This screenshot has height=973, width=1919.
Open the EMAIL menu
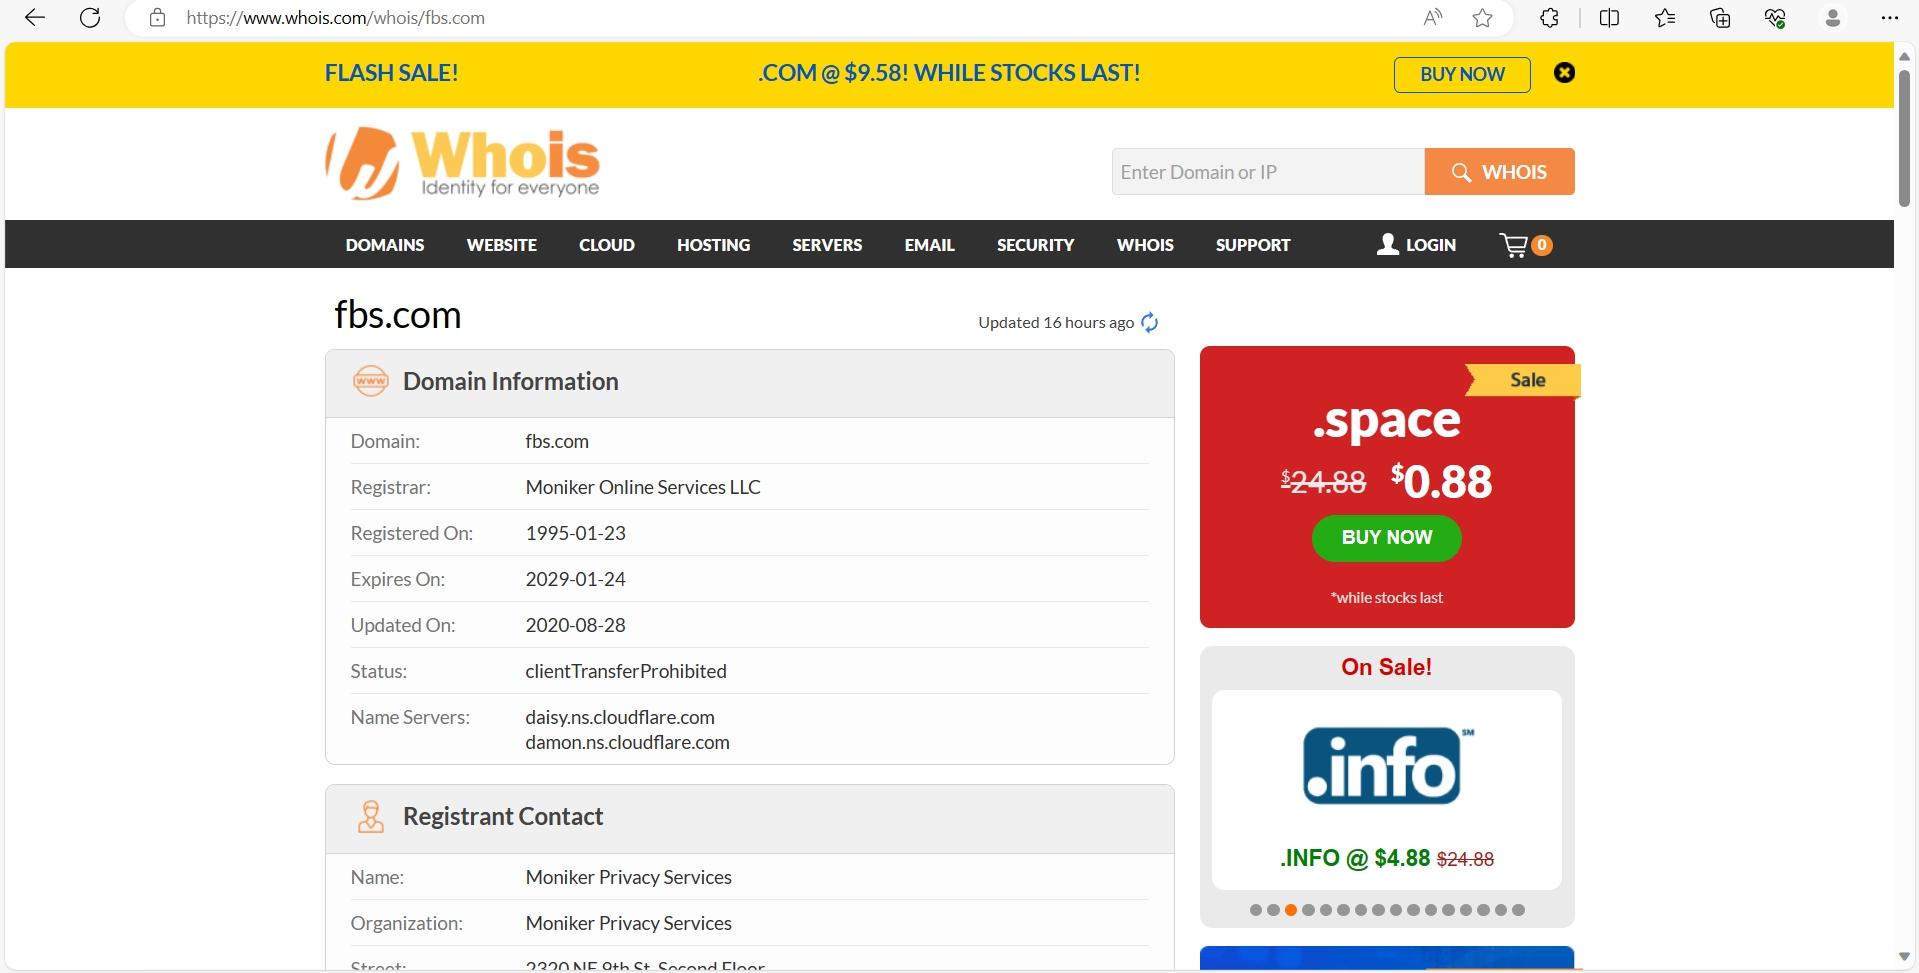pyautogui.click(x=930, y=245)
